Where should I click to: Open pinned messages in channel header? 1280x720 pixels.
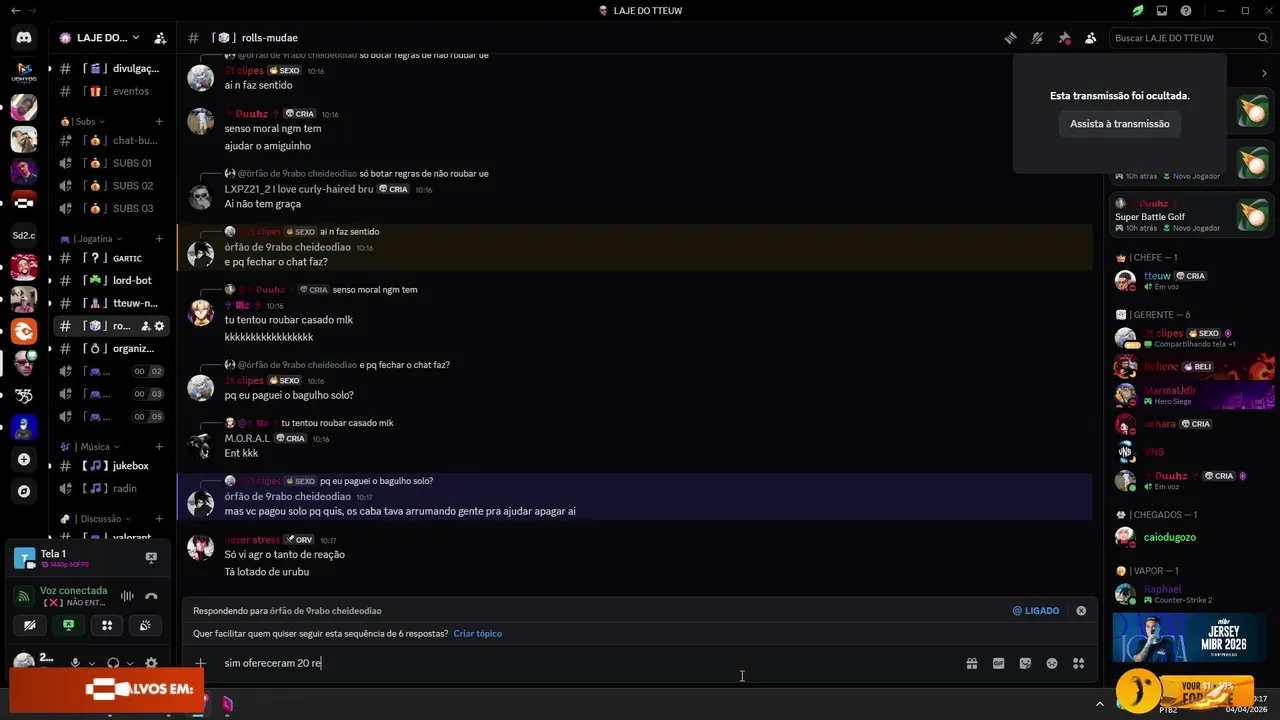tap(1064, 38)
